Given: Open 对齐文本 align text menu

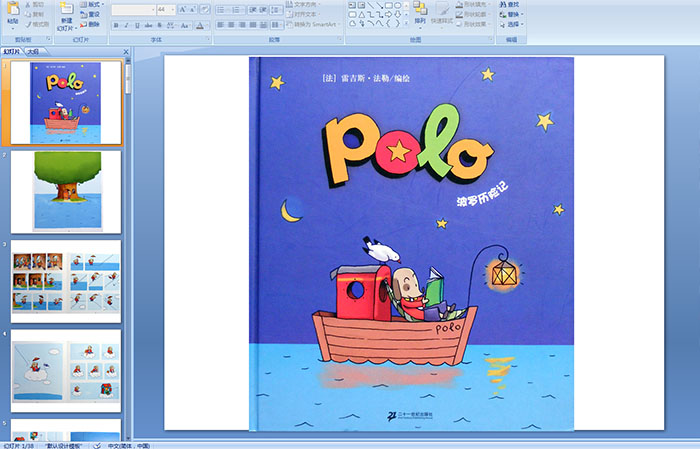Looking at the screenshot, I should point(304,14).
